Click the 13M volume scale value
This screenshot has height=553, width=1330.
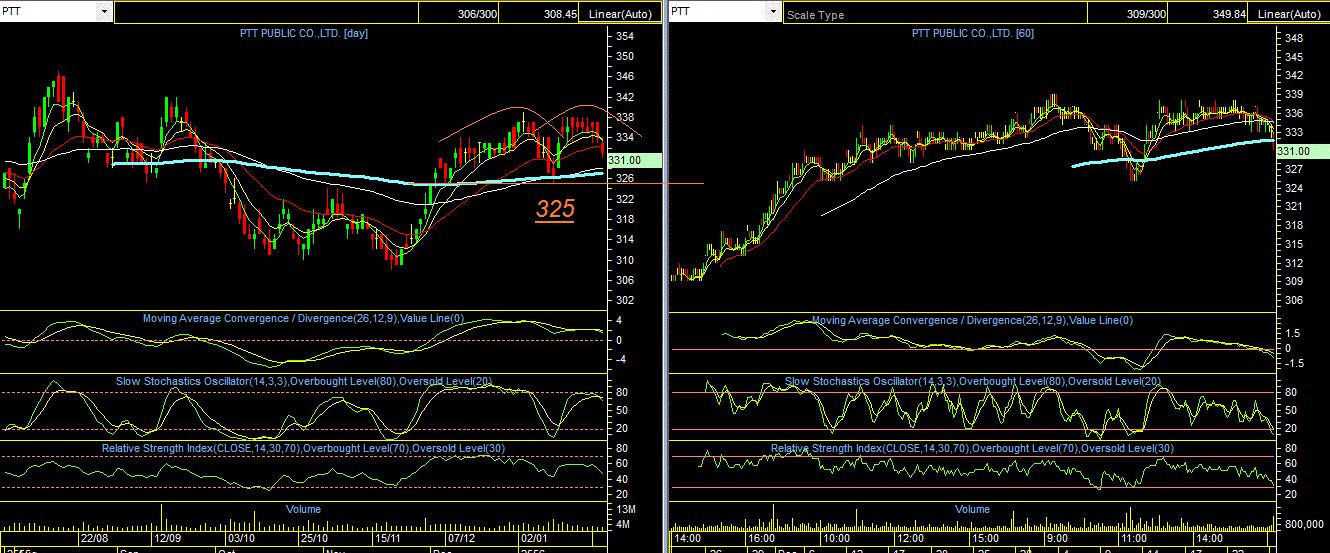pyautogui.click(x=625, y=510)
